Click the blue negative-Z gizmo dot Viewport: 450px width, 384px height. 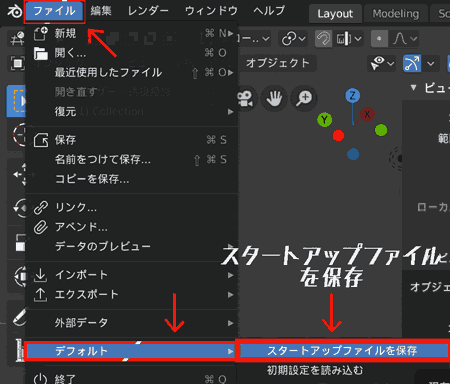353,154
